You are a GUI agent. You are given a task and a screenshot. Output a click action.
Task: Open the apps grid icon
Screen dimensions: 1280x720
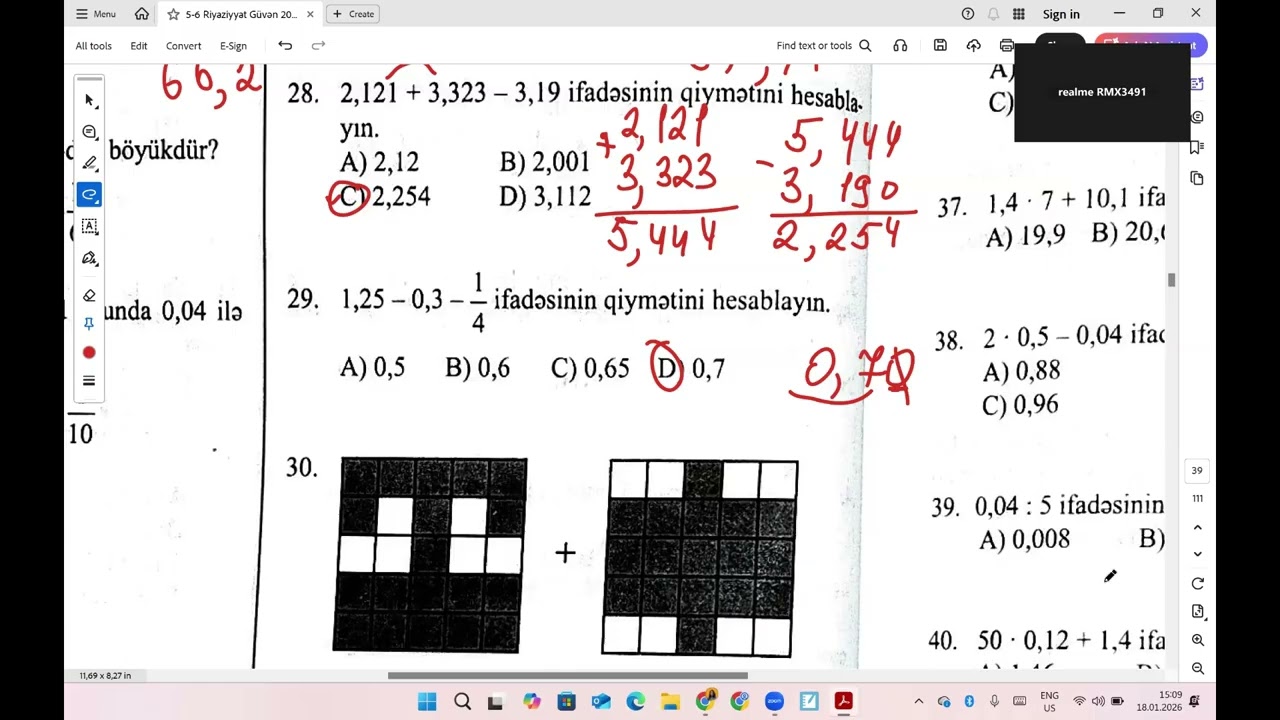point(1019,14)
